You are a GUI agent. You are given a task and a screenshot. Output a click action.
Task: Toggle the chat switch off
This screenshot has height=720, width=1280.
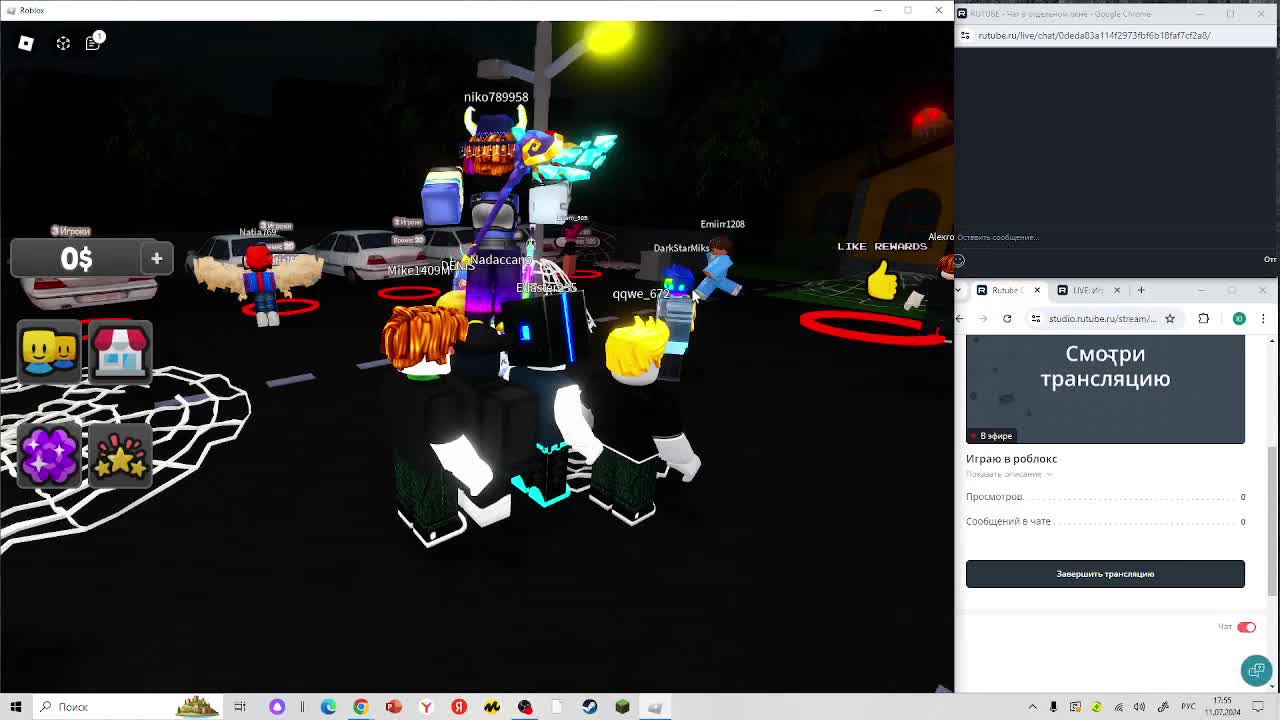1246,627
